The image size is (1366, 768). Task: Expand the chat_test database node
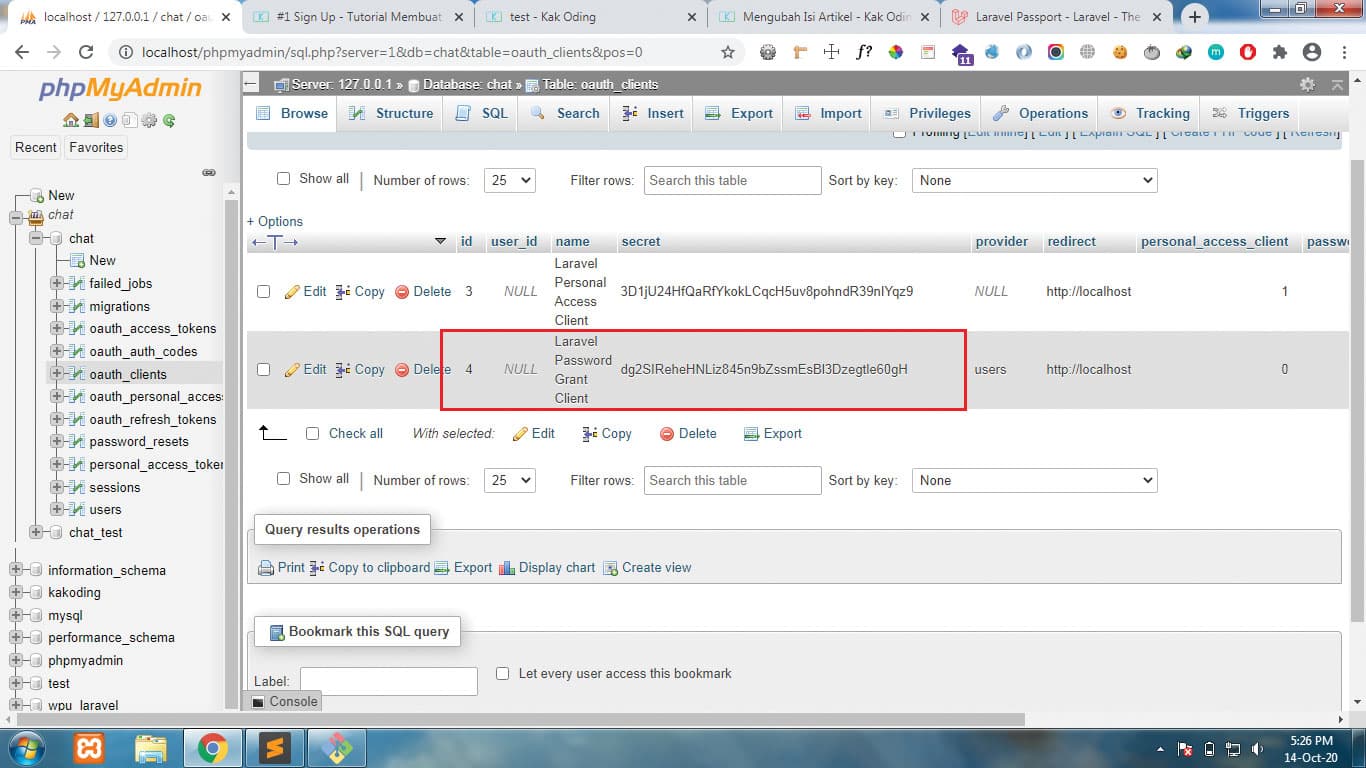(35, 532)
